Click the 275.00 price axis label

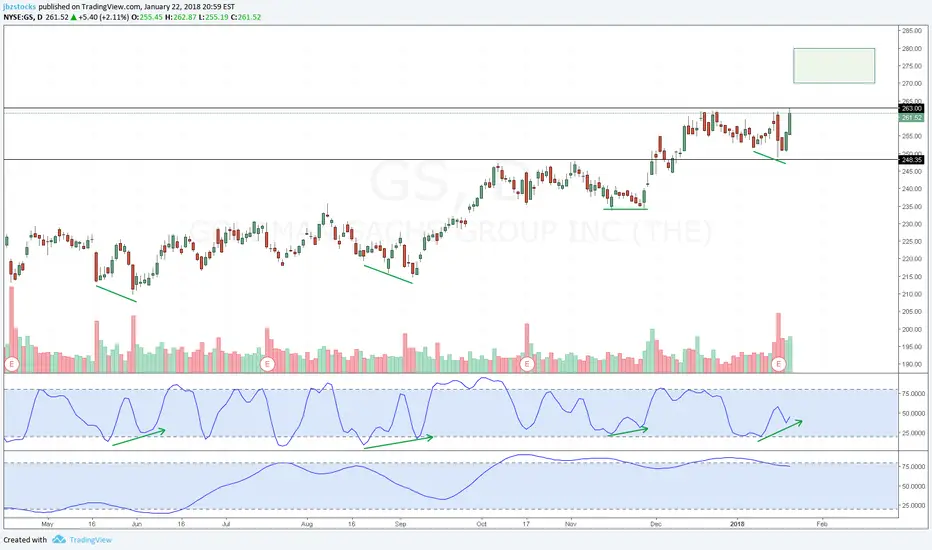[912, 66]
